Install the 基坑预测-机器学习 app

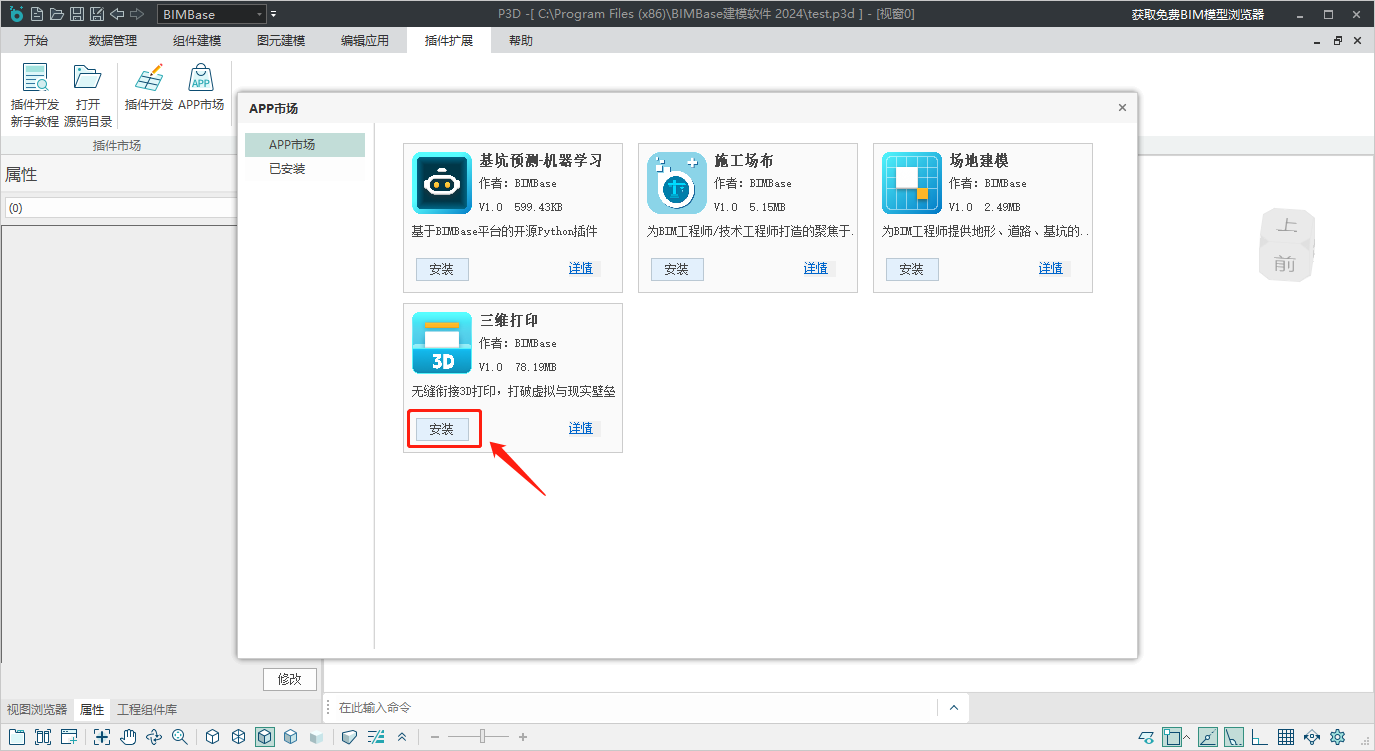click(442, 269)
